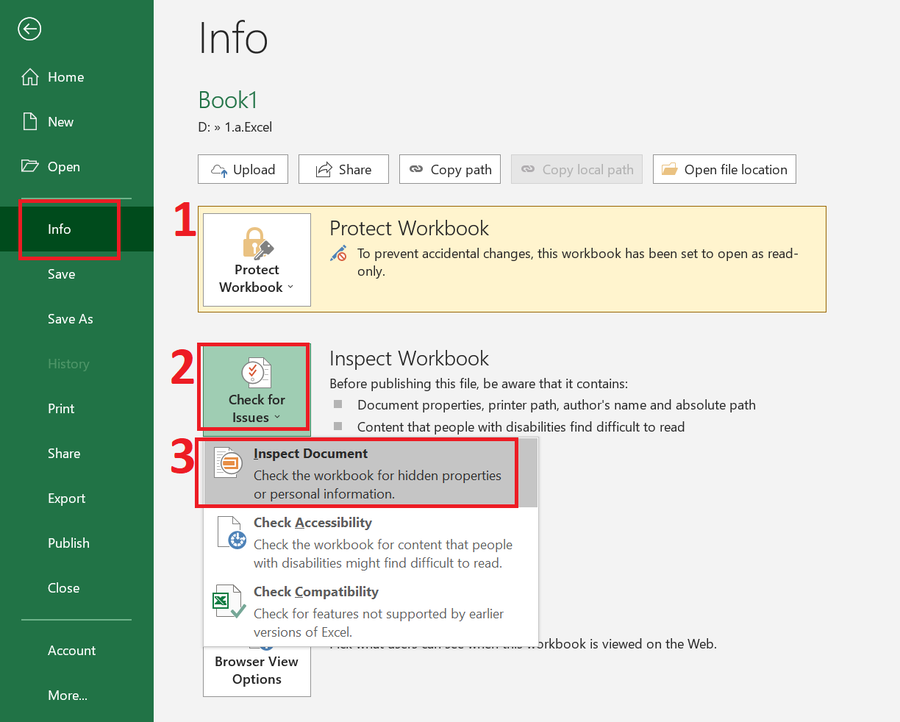Click the Share button under Book1
Screen dimensions: 900x722
[343, 169]
